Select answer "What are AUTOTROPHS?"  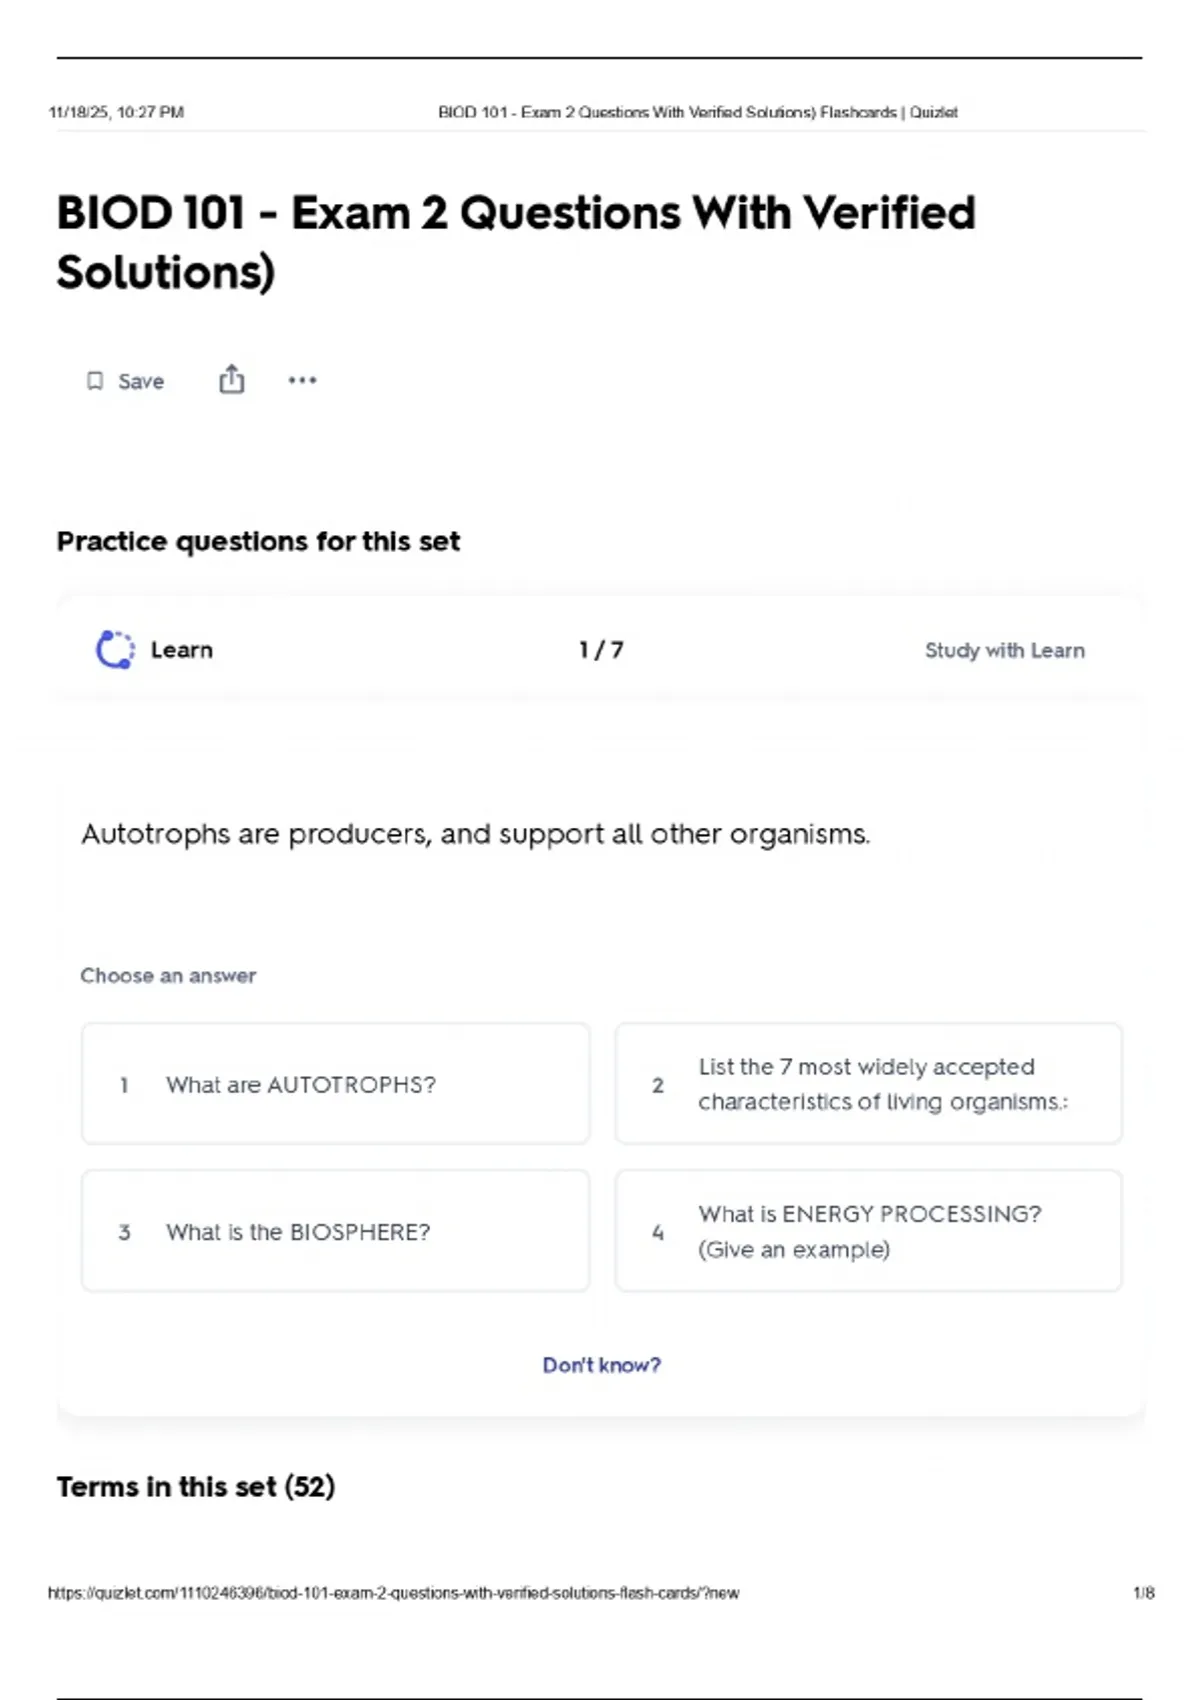point(335,1084)
